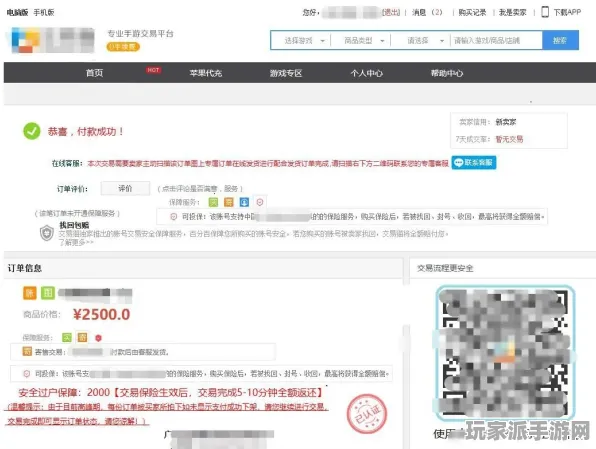Image resolution: width=596 pixels, height=449 pixels.
Task: Open 个人中心 in navigation bar
Action: [366, 73]
